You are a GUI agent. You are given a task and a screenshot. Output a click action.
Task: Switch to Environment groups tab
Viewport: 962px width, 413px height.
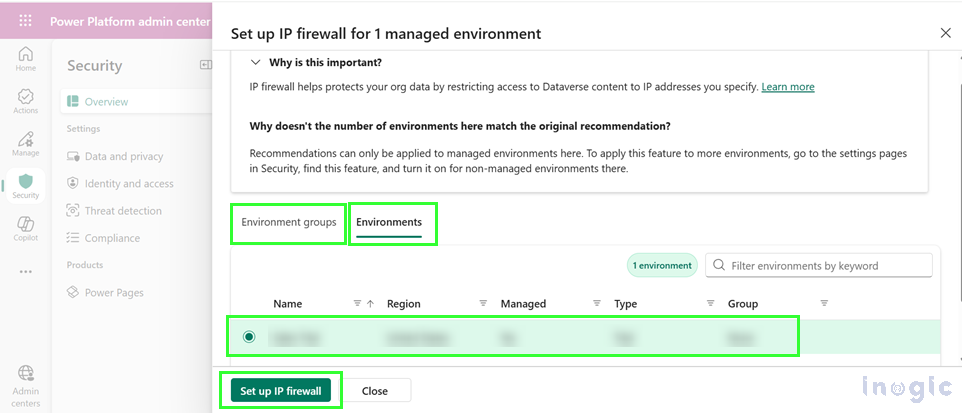point(289,222)
